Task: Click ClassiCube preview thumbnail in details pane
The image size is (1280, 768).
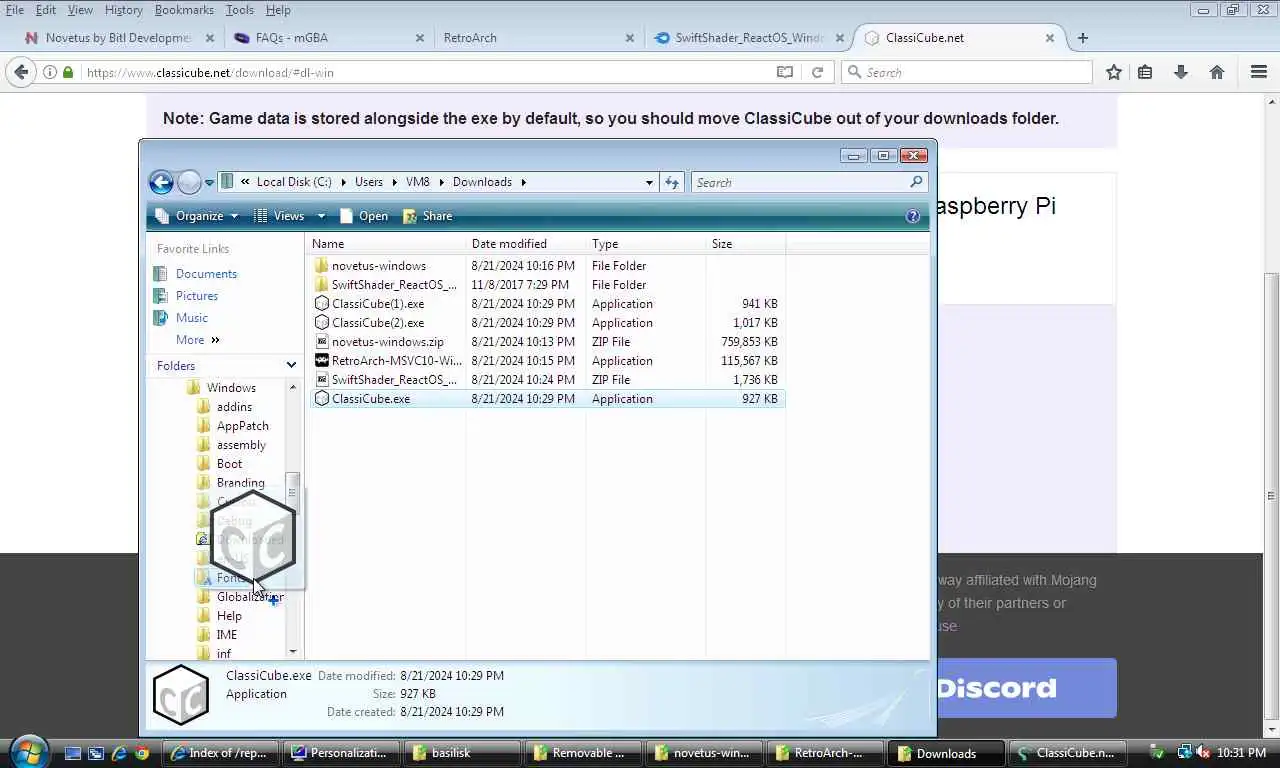Action: click(181, 695)
